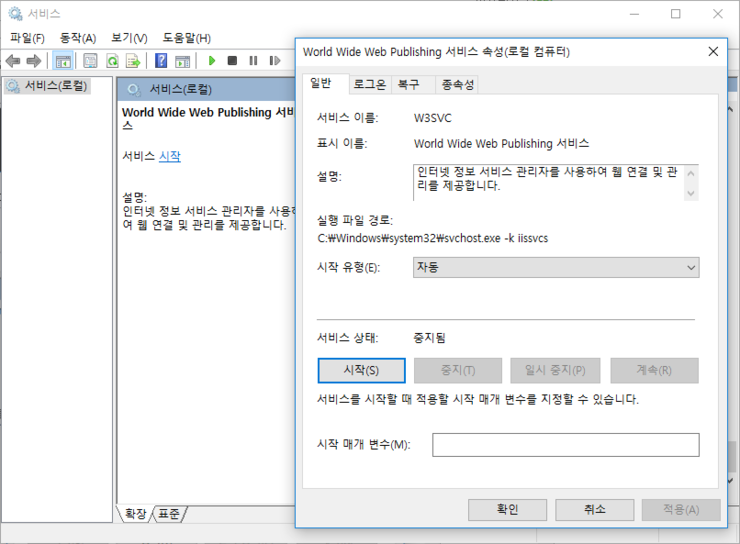The width and height of the screenshot is (740, 544).
Task: Click the Services list vertical scrollbar thumb
Action: pos(732,457)
